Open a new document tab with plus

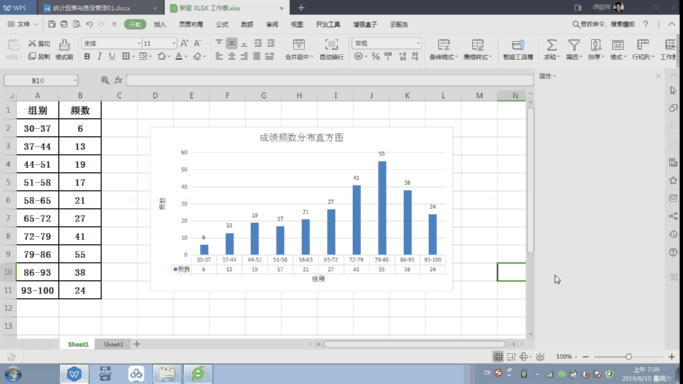click(301, 7)
